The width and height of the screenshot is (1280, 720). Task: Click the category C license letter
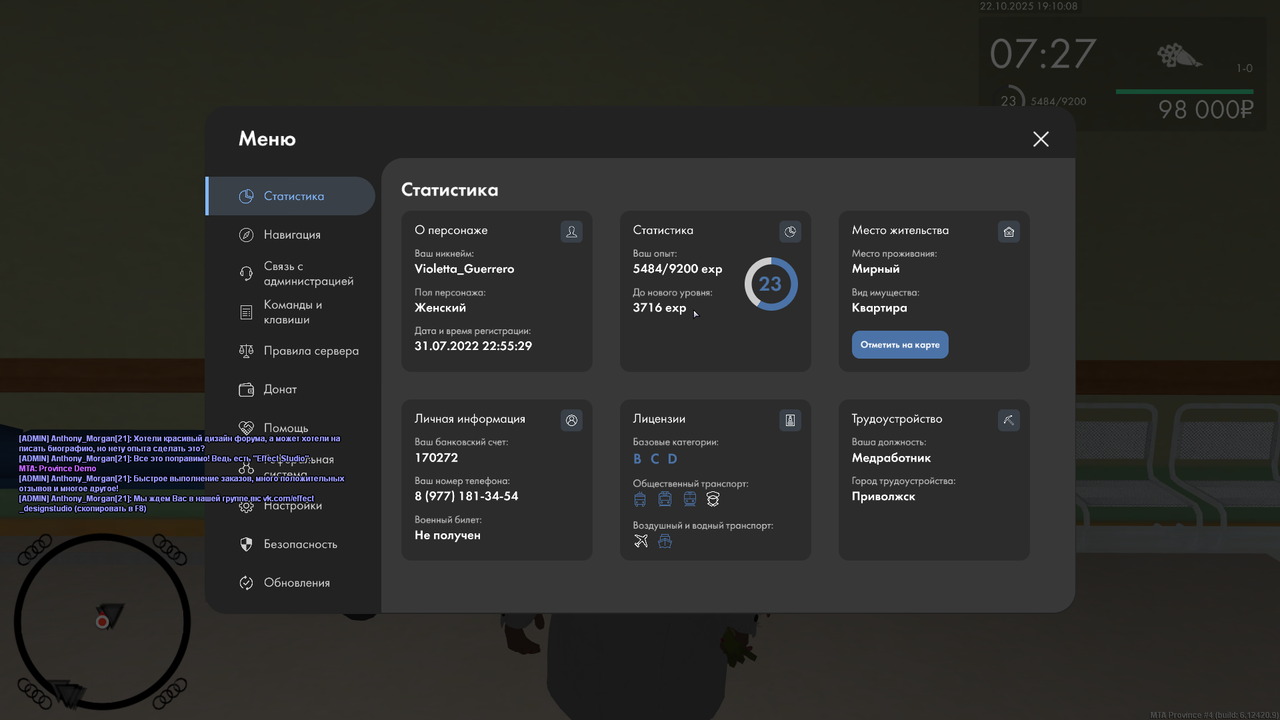coord(655,459)
